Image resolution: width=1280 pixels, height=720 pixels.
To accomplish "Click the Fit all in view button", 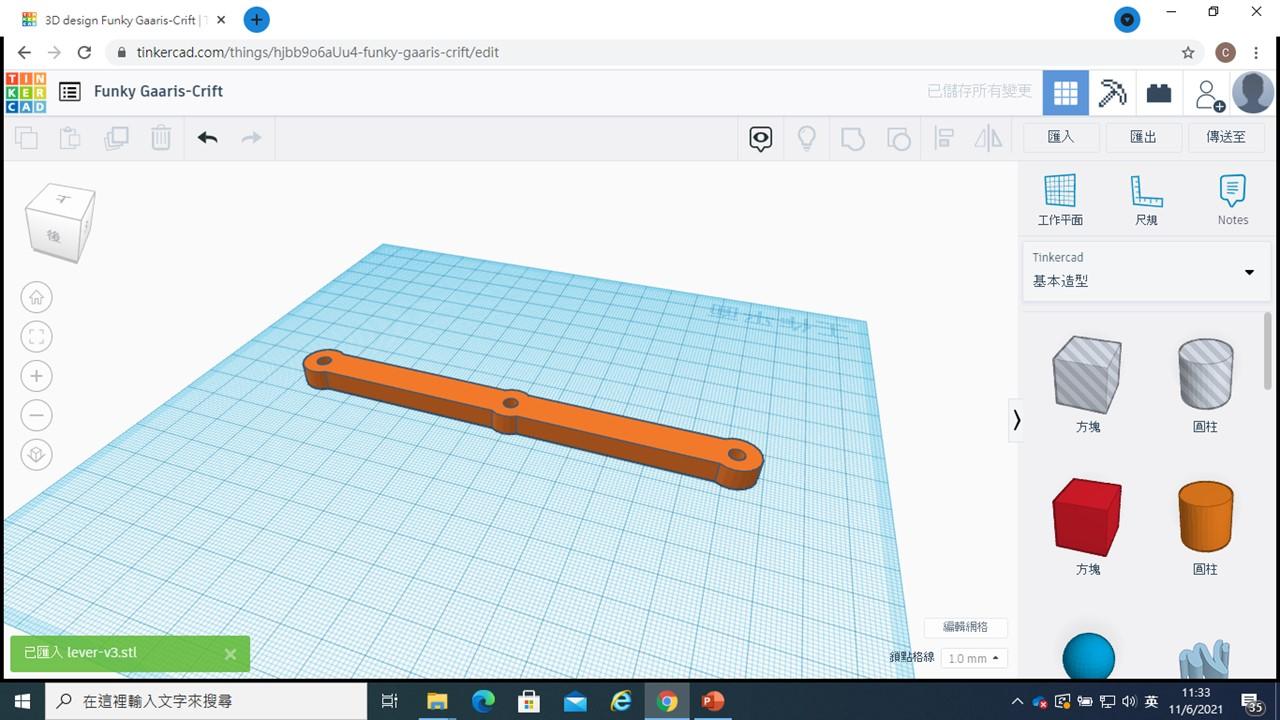I will click(x=37, y=337).
